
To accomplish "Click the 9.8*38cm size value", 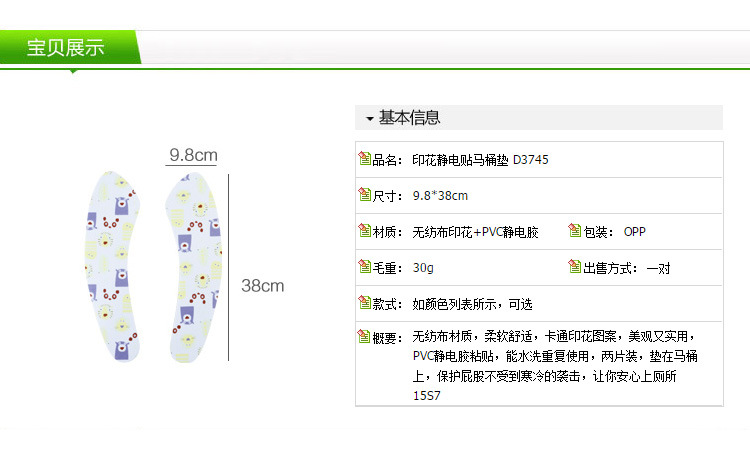I will 440,196.
